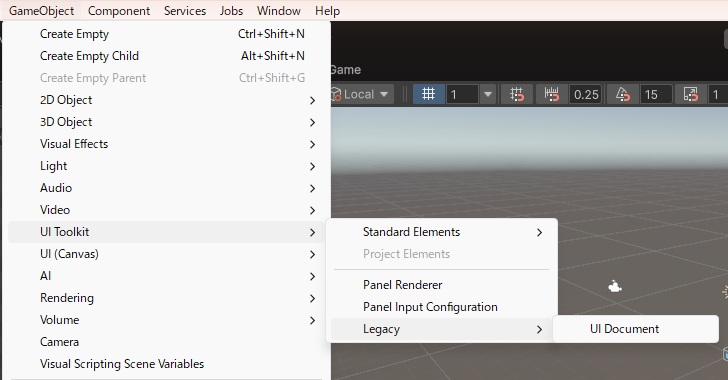Select the camera gizmo in scene

pos(615,287)
